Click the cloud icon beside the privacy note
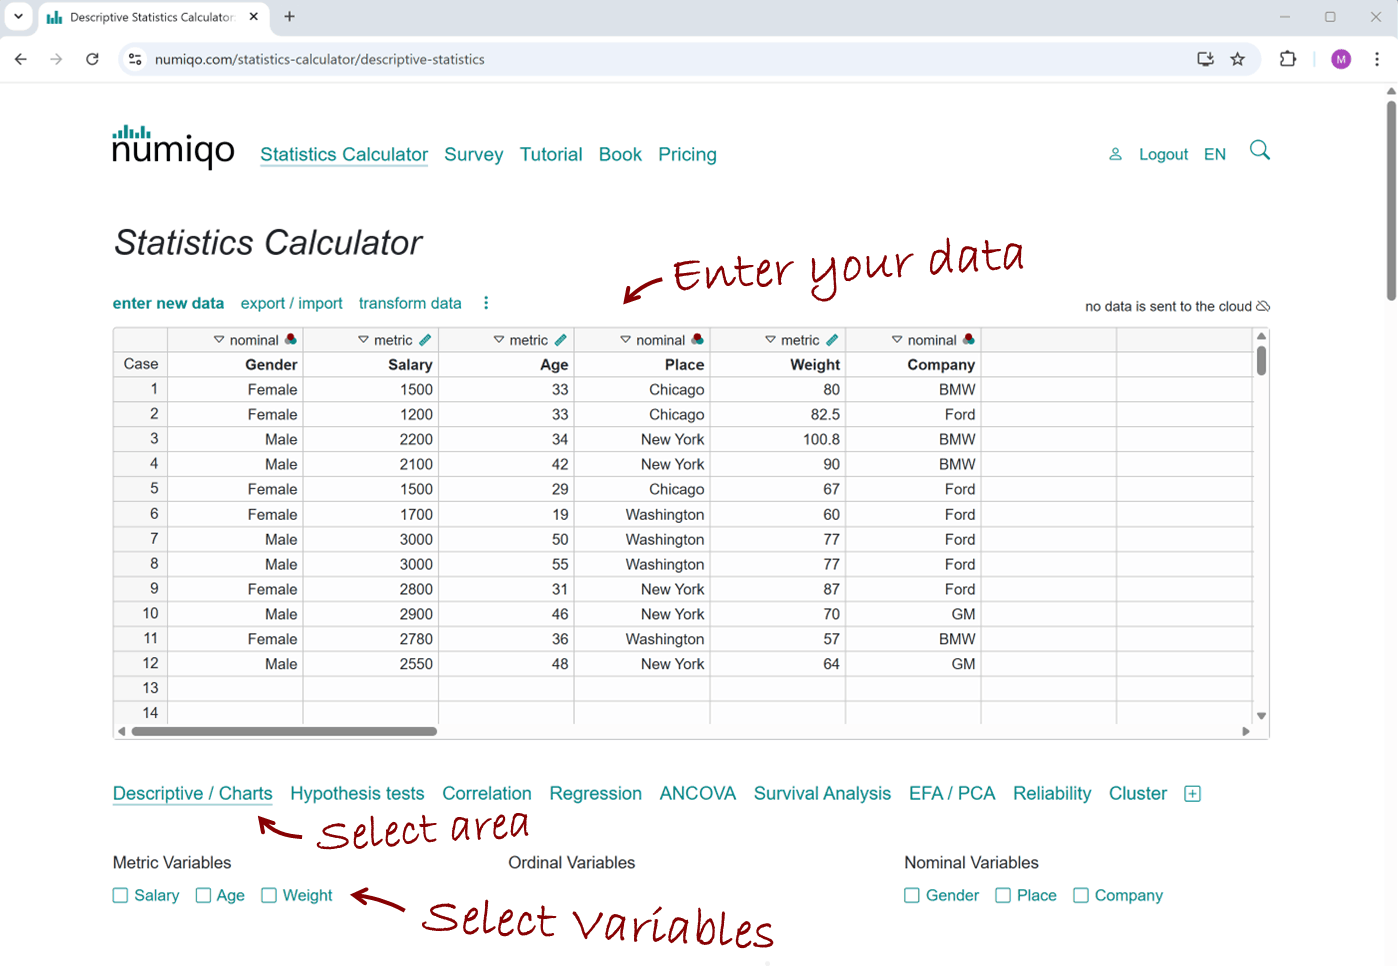This screenshot has height=966, width=1398. pos(1263,306)
